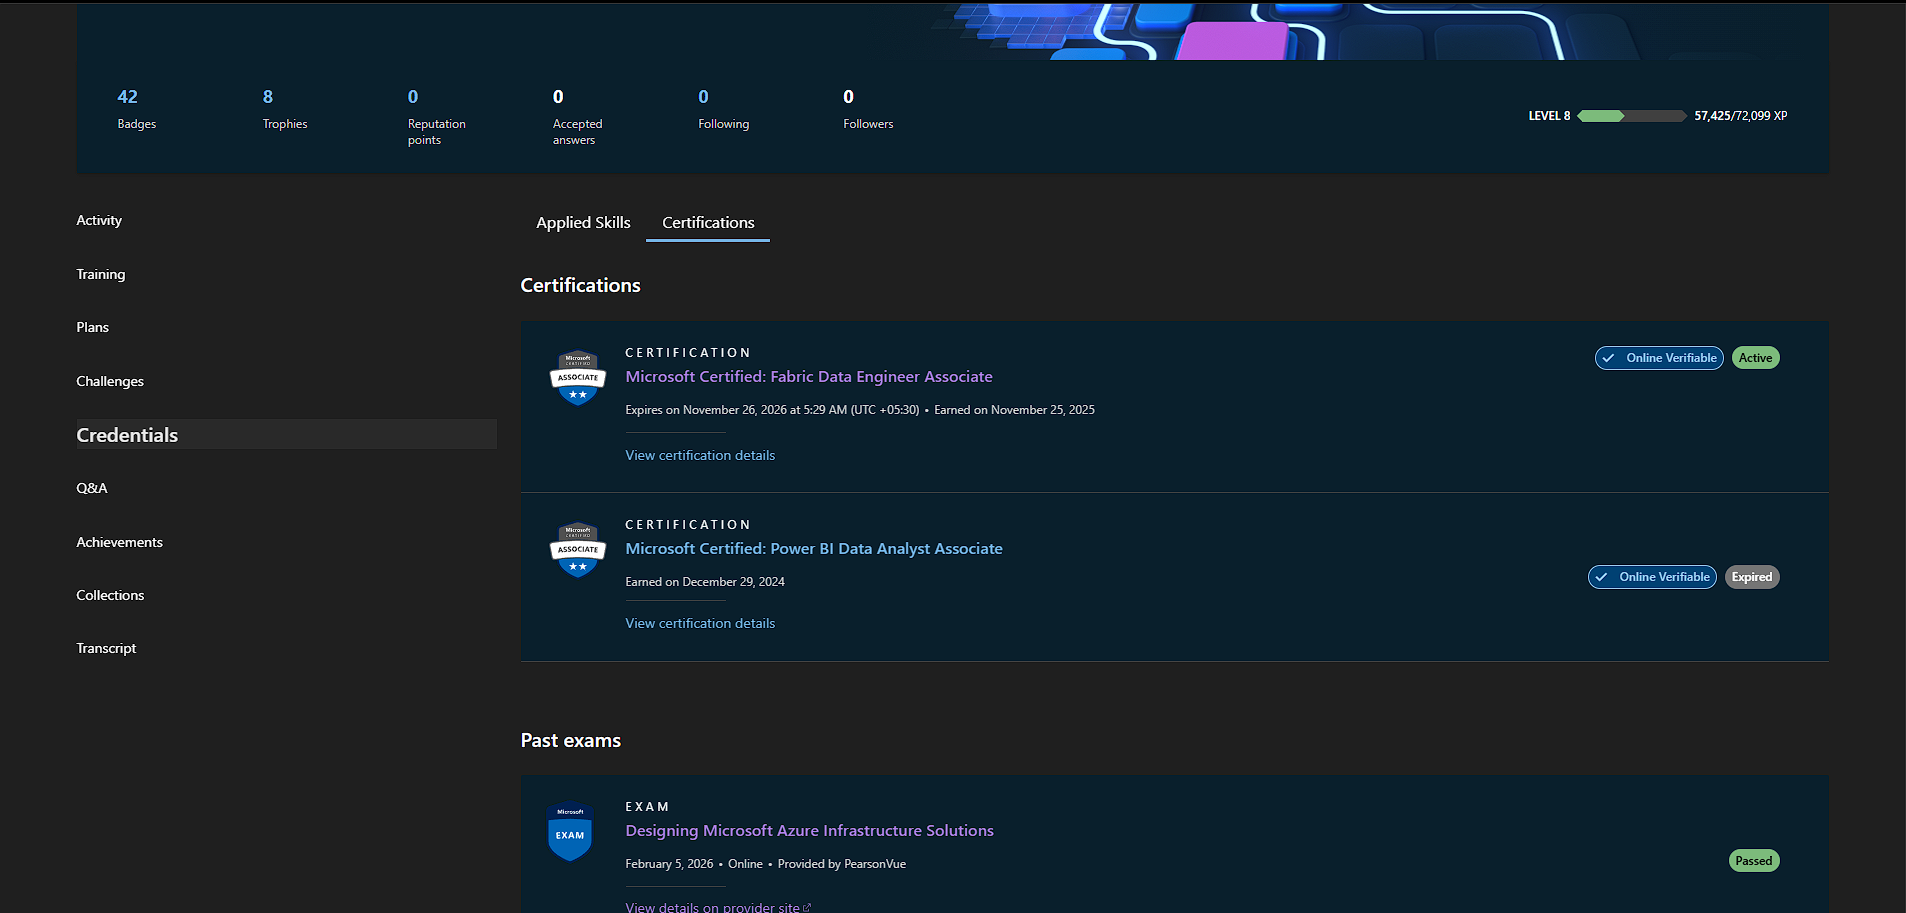Click the blue EXAM badge icon
The height and width of the screenshot is (913, 1906).
pyautogui.click(x=570, y=832)
